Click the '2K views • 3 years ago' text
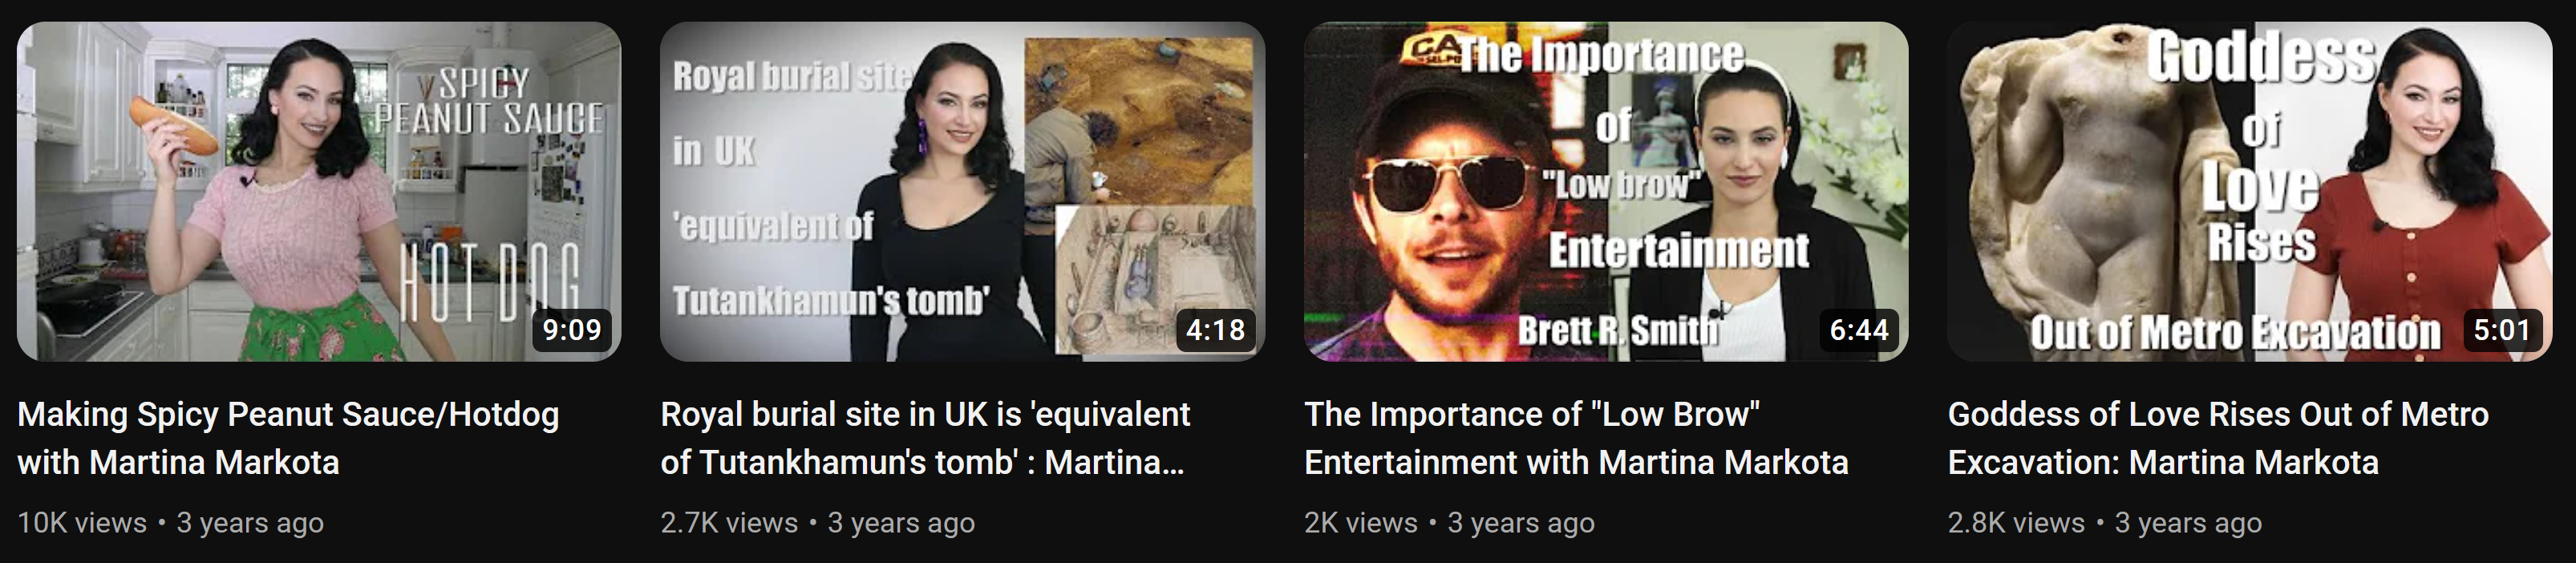Viewport: 2576px width, 563px height. coord(1449,523)
